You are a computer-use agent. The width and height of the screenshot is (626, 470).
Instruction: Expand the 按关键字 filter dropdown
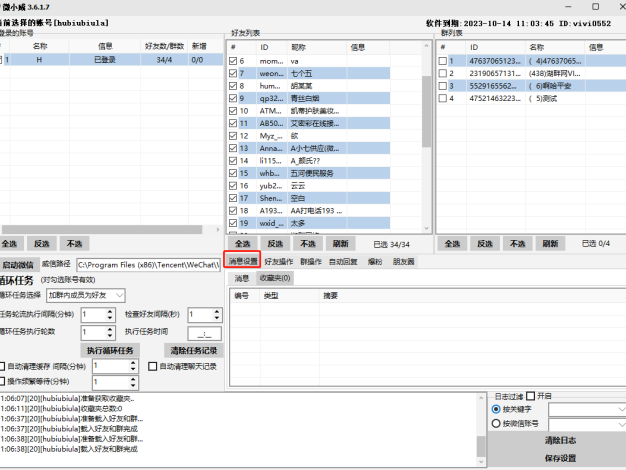586,409
